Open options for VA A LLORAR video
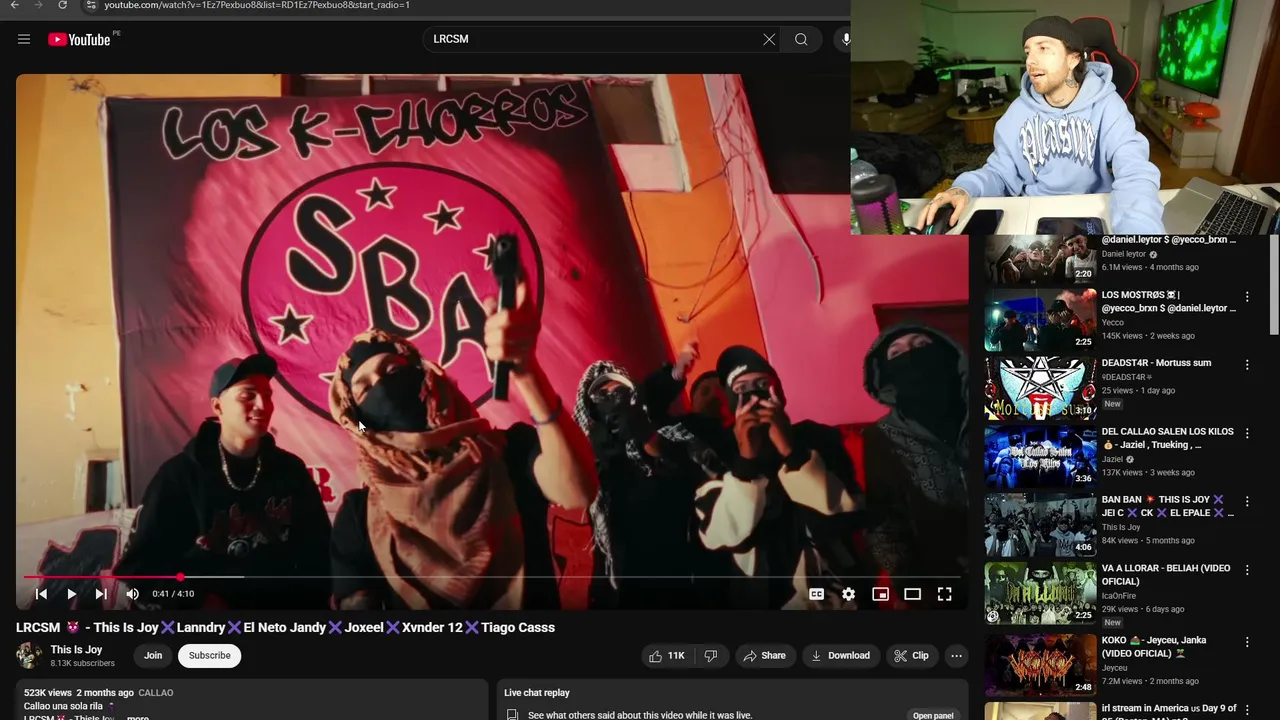Image resolution: width=1280 pixels, height=720 pixels. 1247,570
